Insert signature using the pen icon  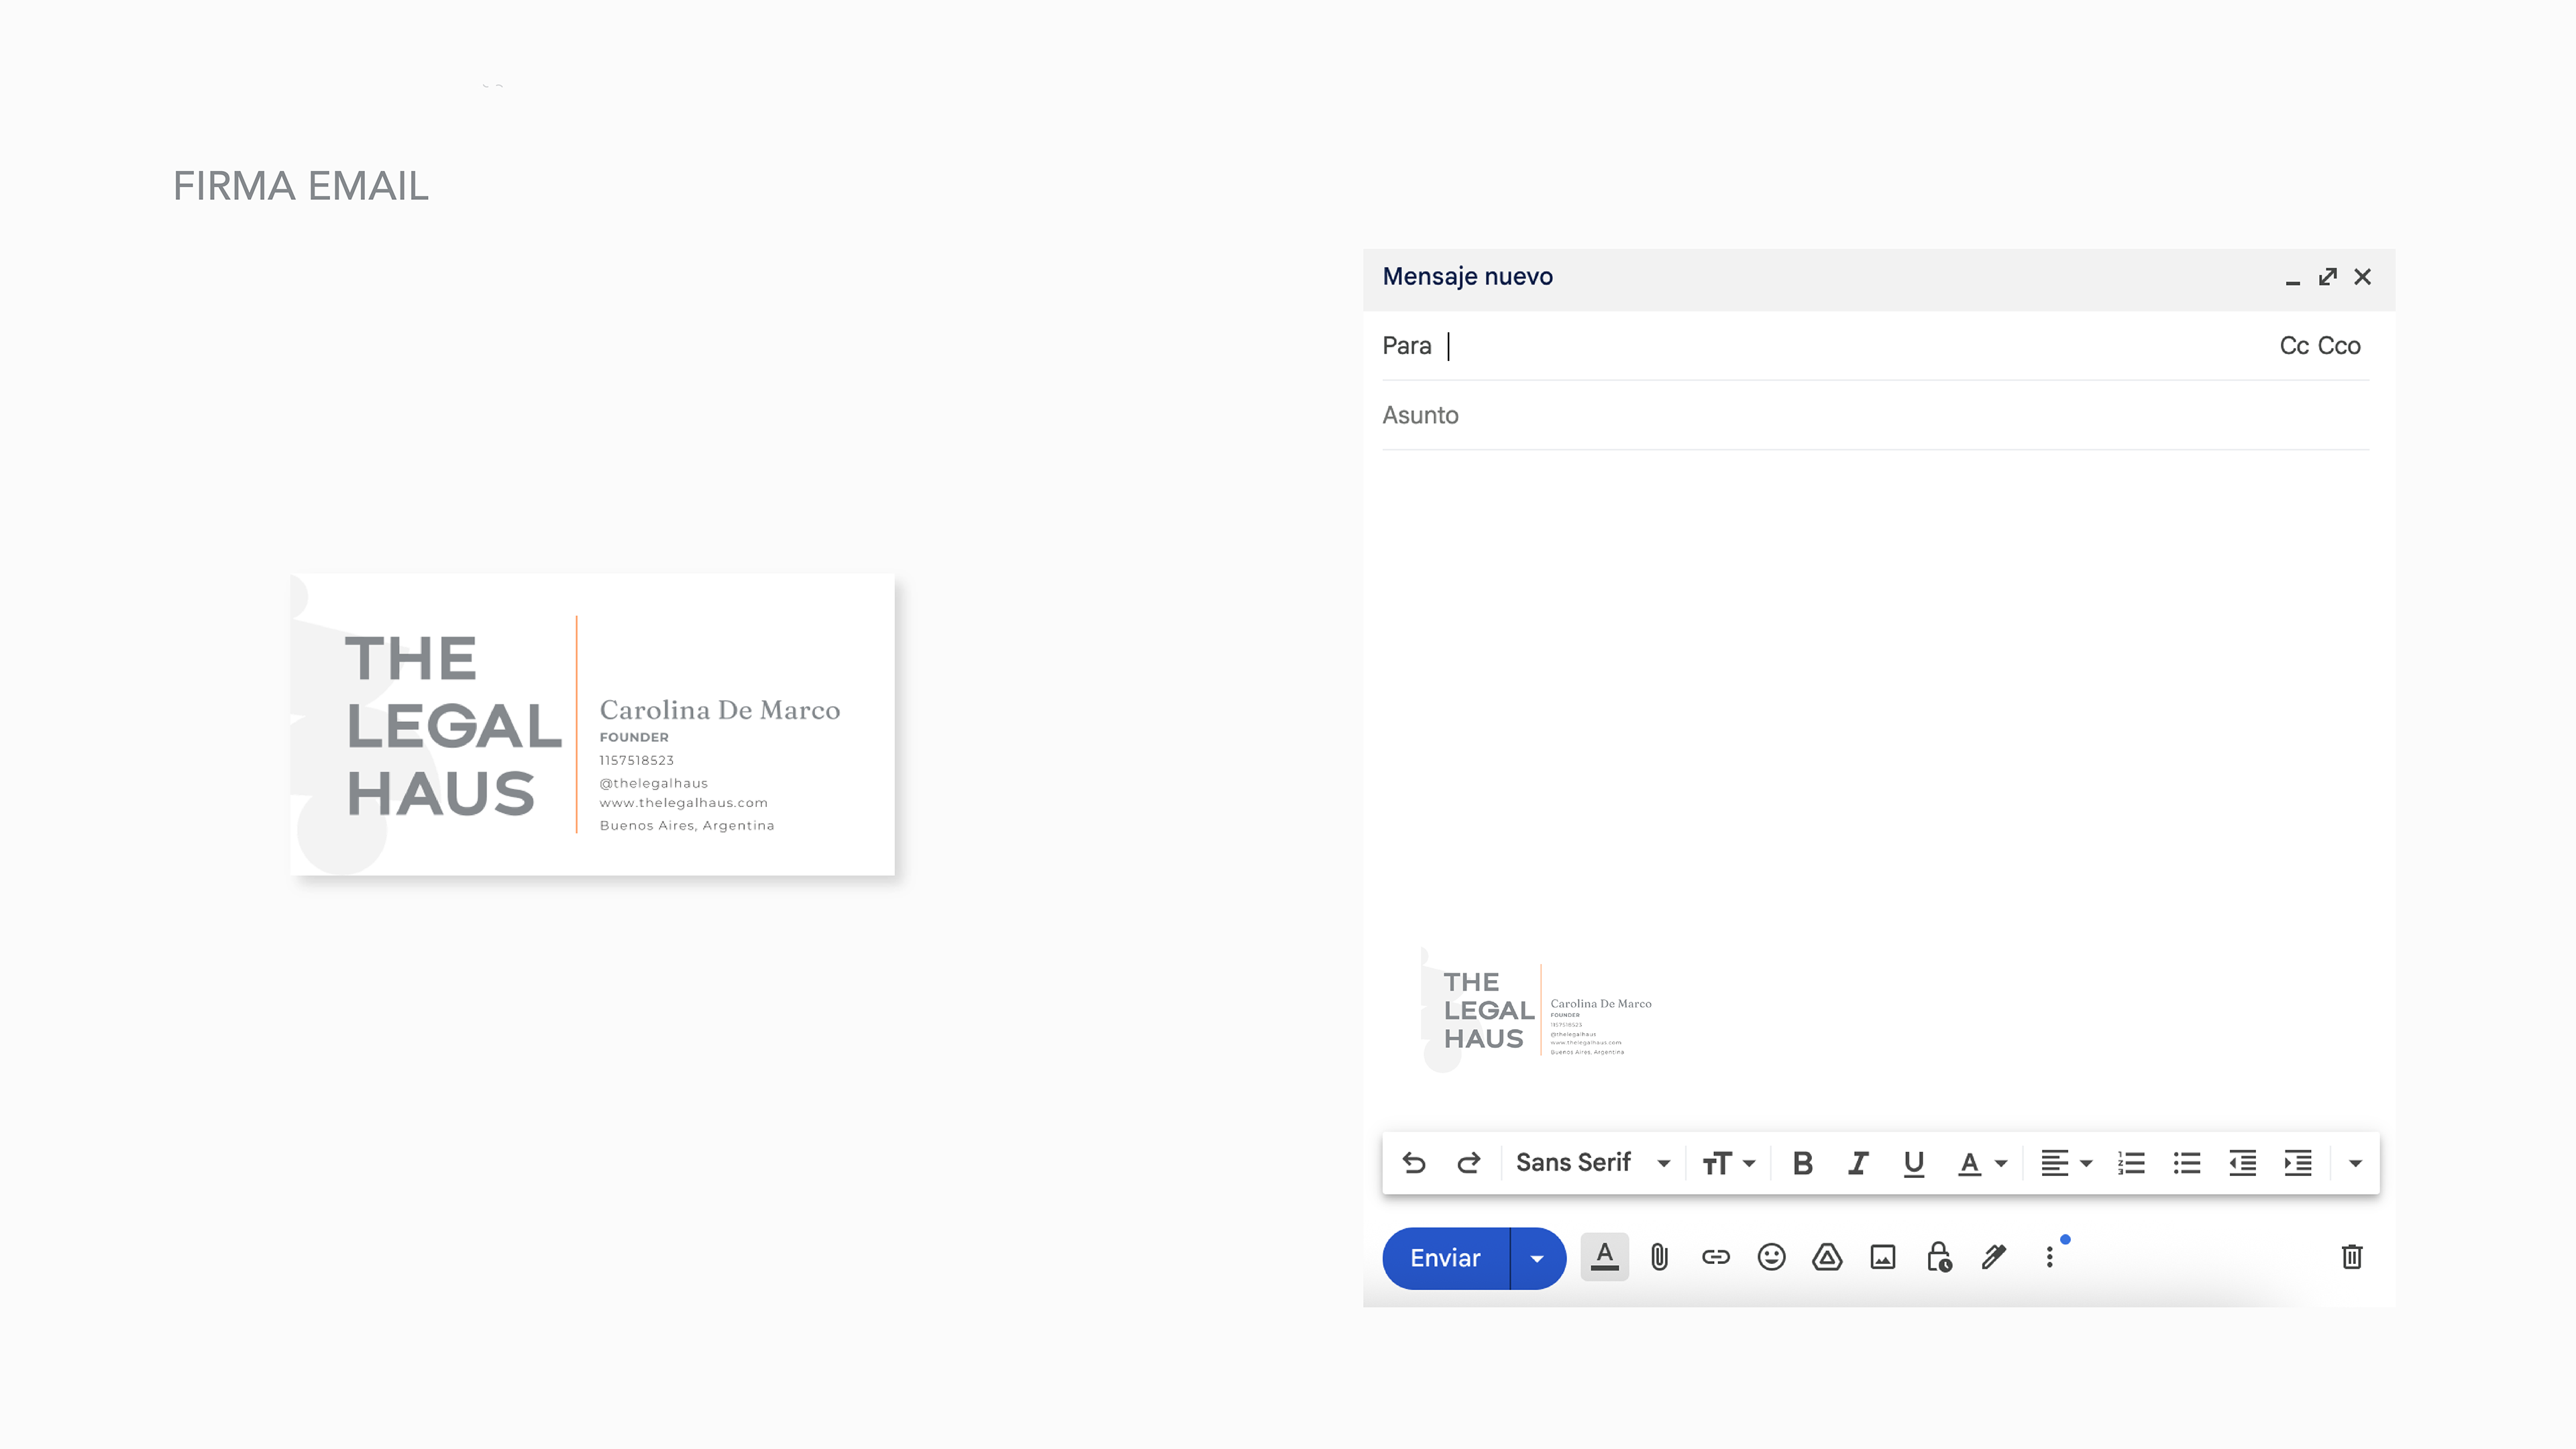(1994, 1257)
